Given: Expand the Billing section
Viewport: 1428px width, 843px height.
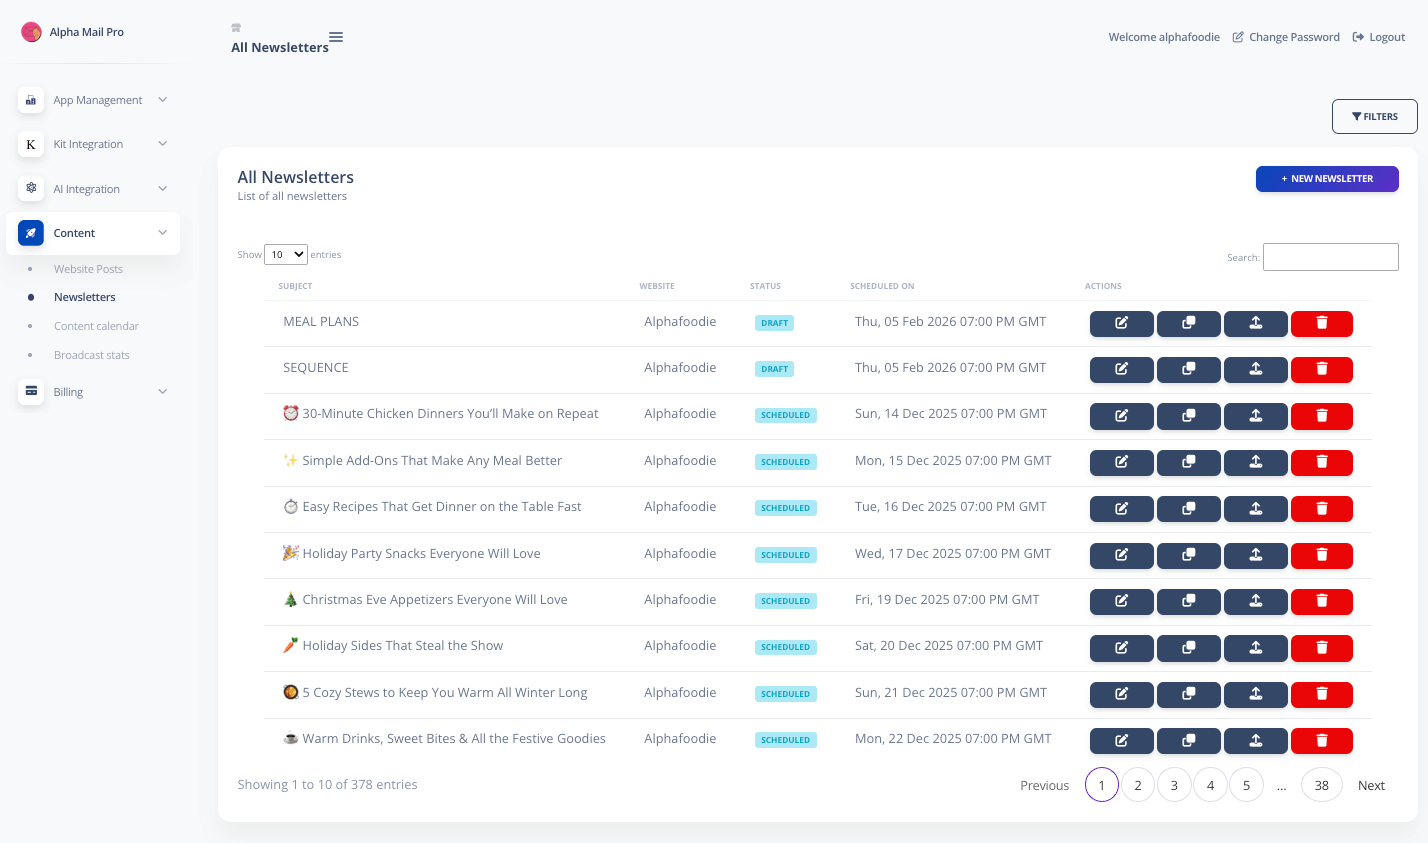Looking at the screenshot, I should pyautogui.click(x=162, y=391).
